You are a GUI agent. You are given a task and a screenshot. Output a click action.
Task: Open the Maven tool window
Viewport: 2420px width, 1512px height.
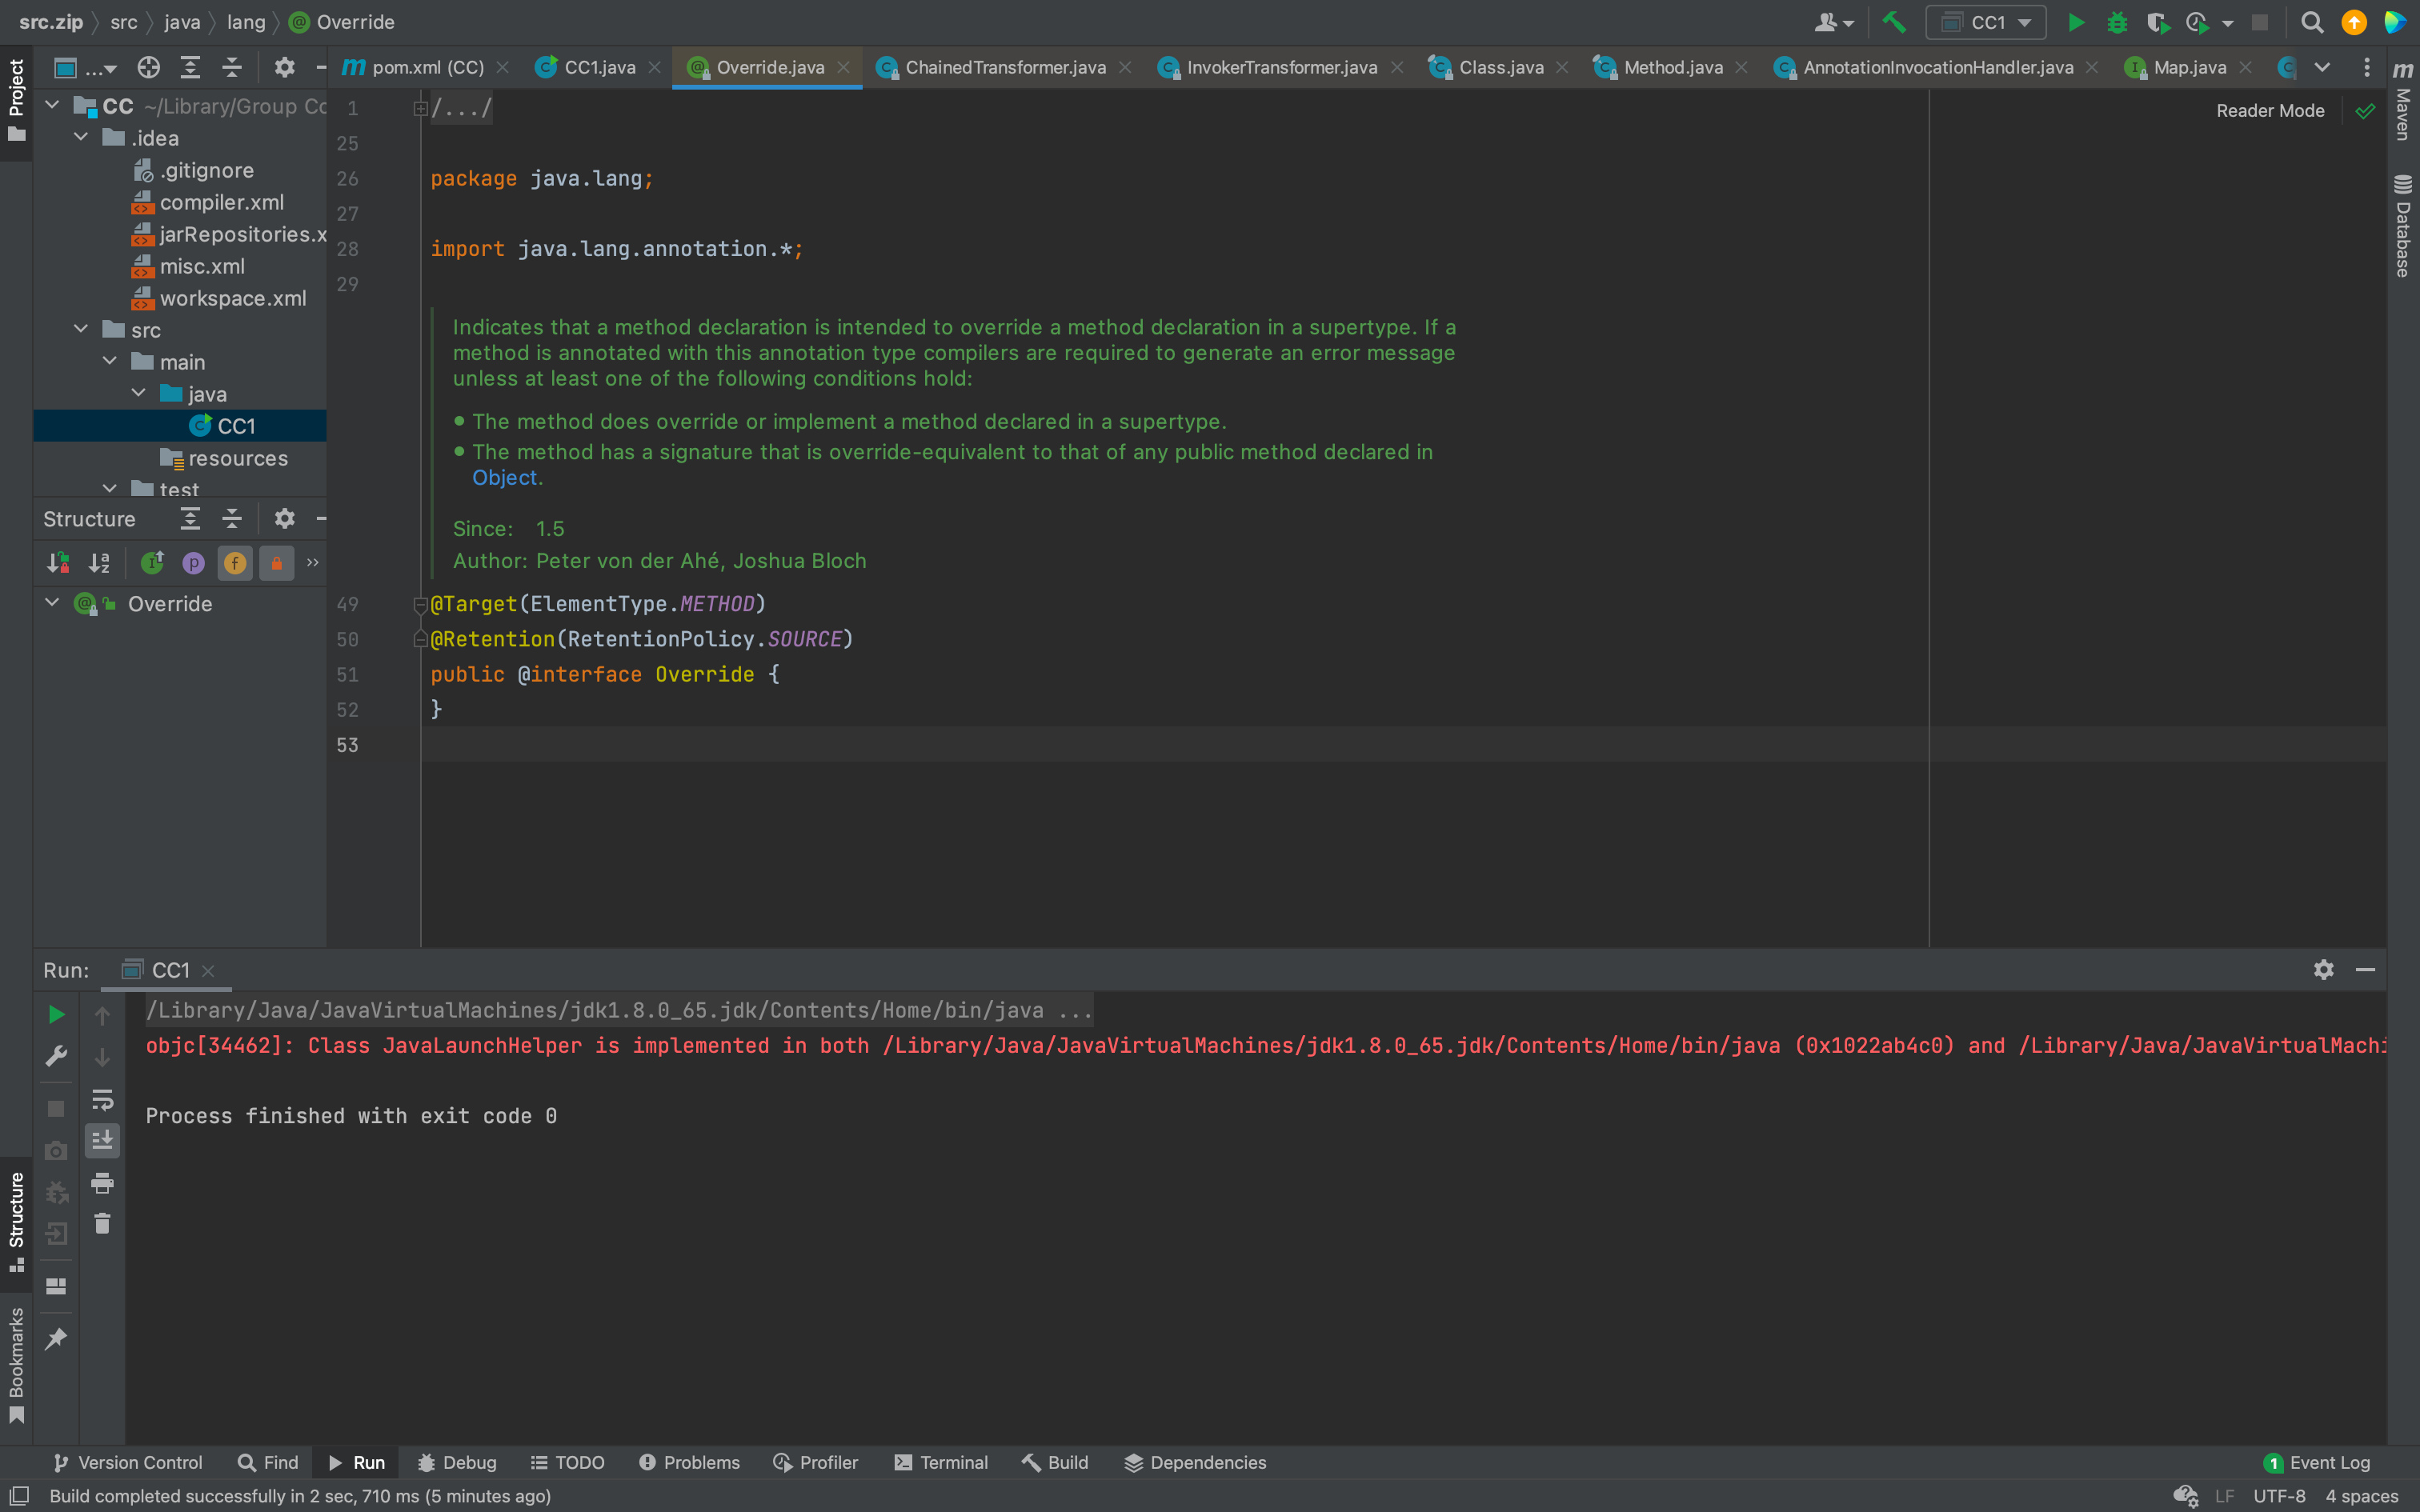click(x=2403, y=100)
